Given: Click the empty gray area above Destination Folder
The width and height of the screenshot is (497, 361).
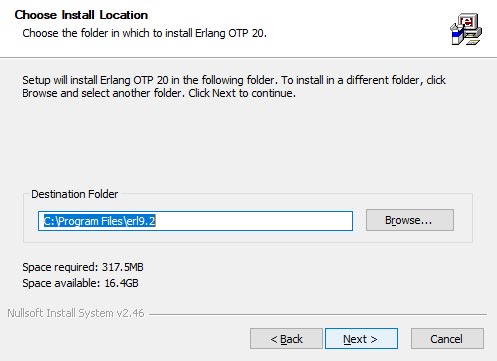Looking at the screenshot, I should (x=248, y=143).
